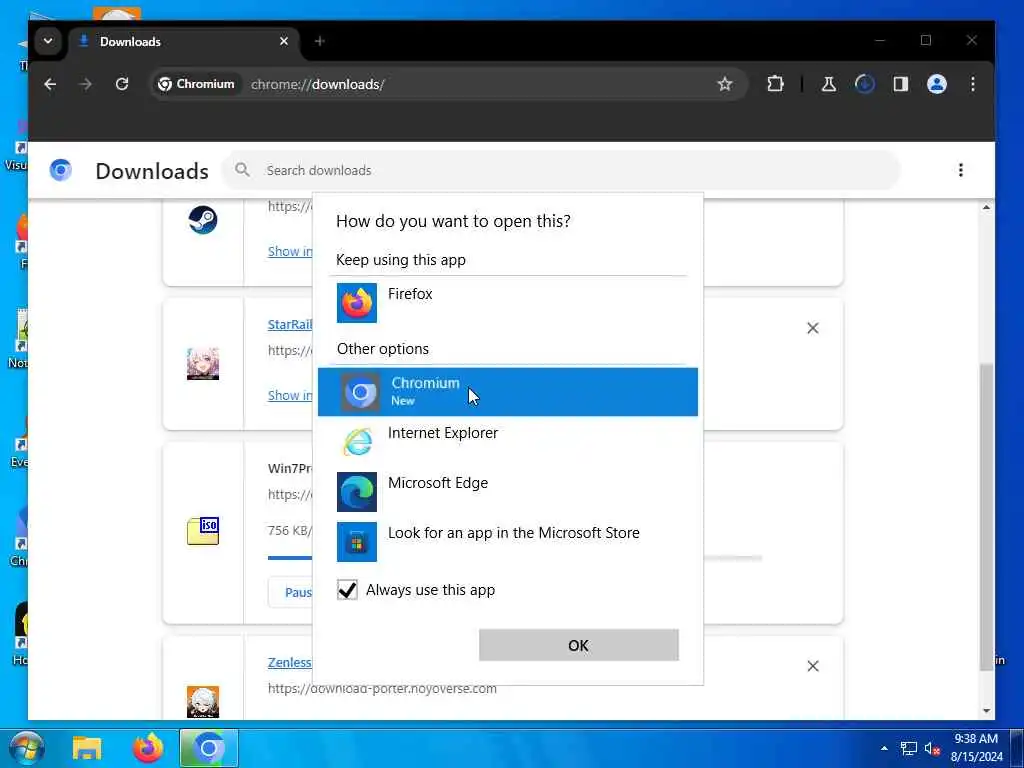
Task: Open the Windows Start menu
Action: pos(25,748)
